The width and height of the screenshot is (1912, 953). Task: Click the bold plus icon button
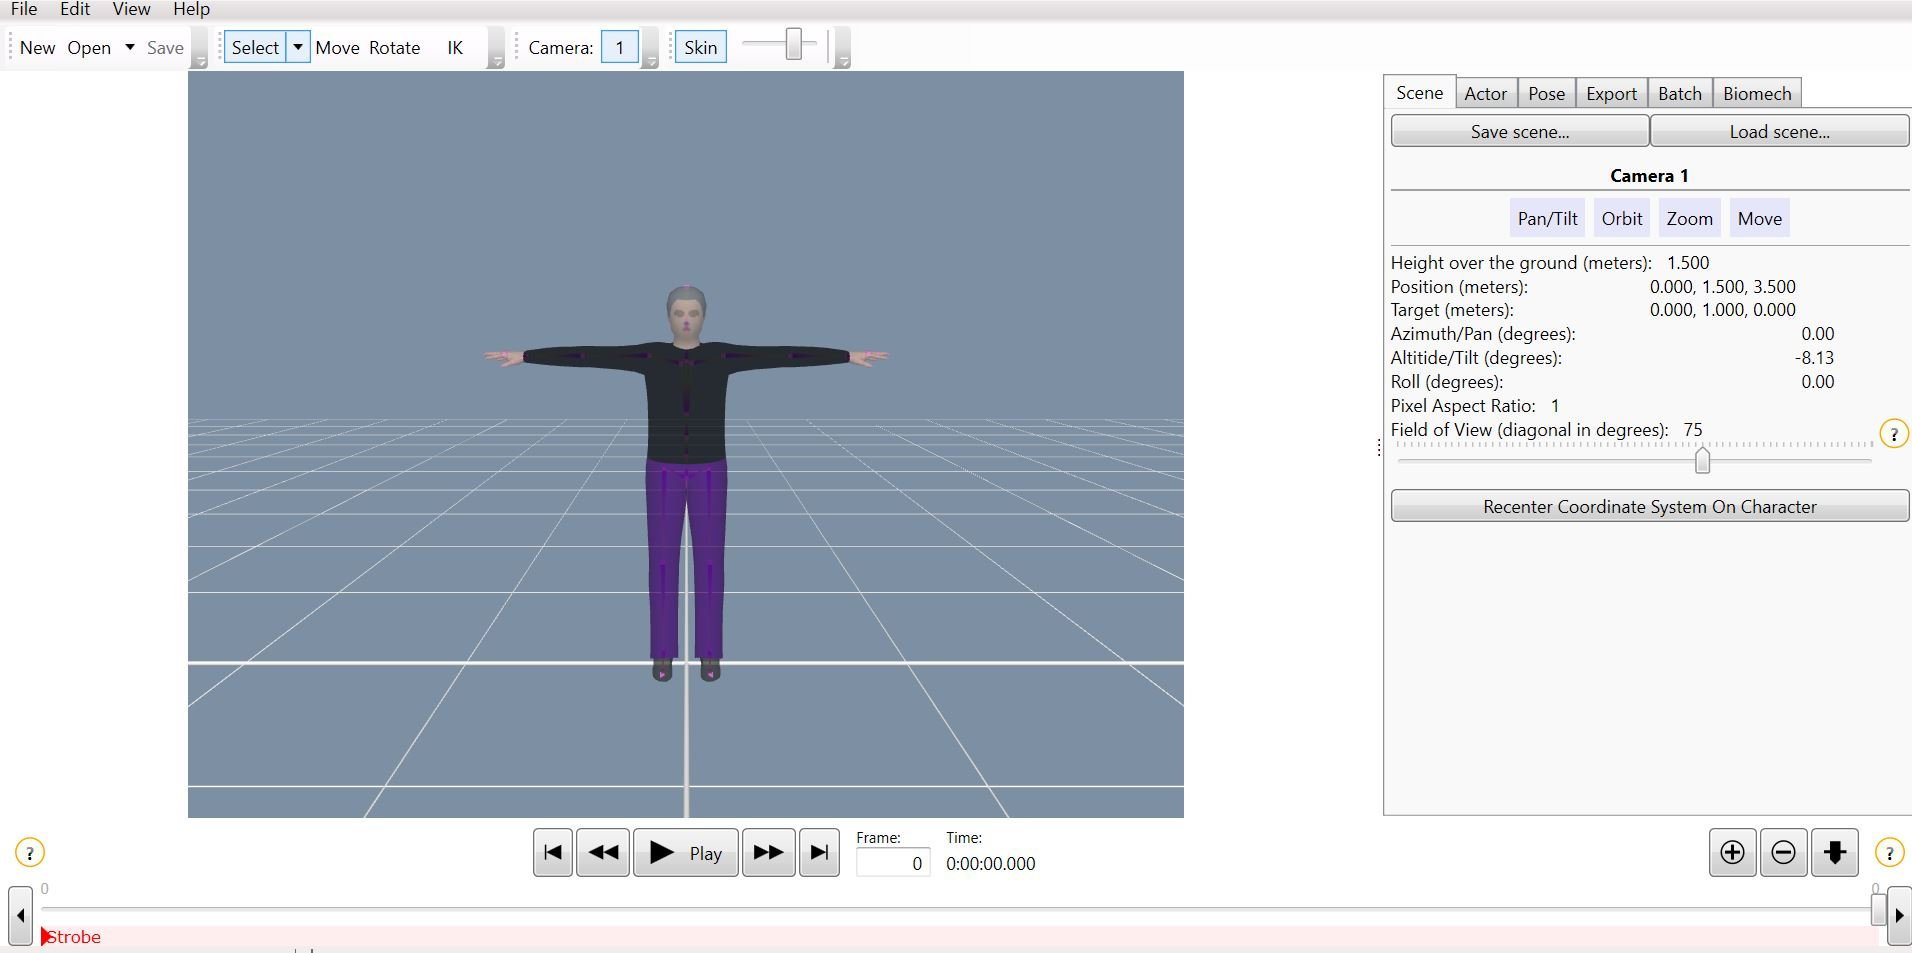pyautogui.click(x=1835, y=853)
